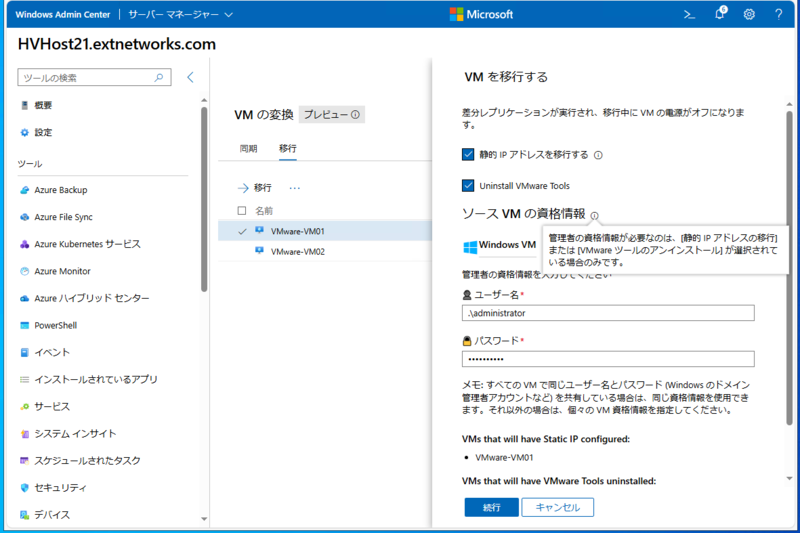This screenshot has width=800, height=533.
Task: Open the サーバー マネージャー dropdown
Action: (181, 15)
